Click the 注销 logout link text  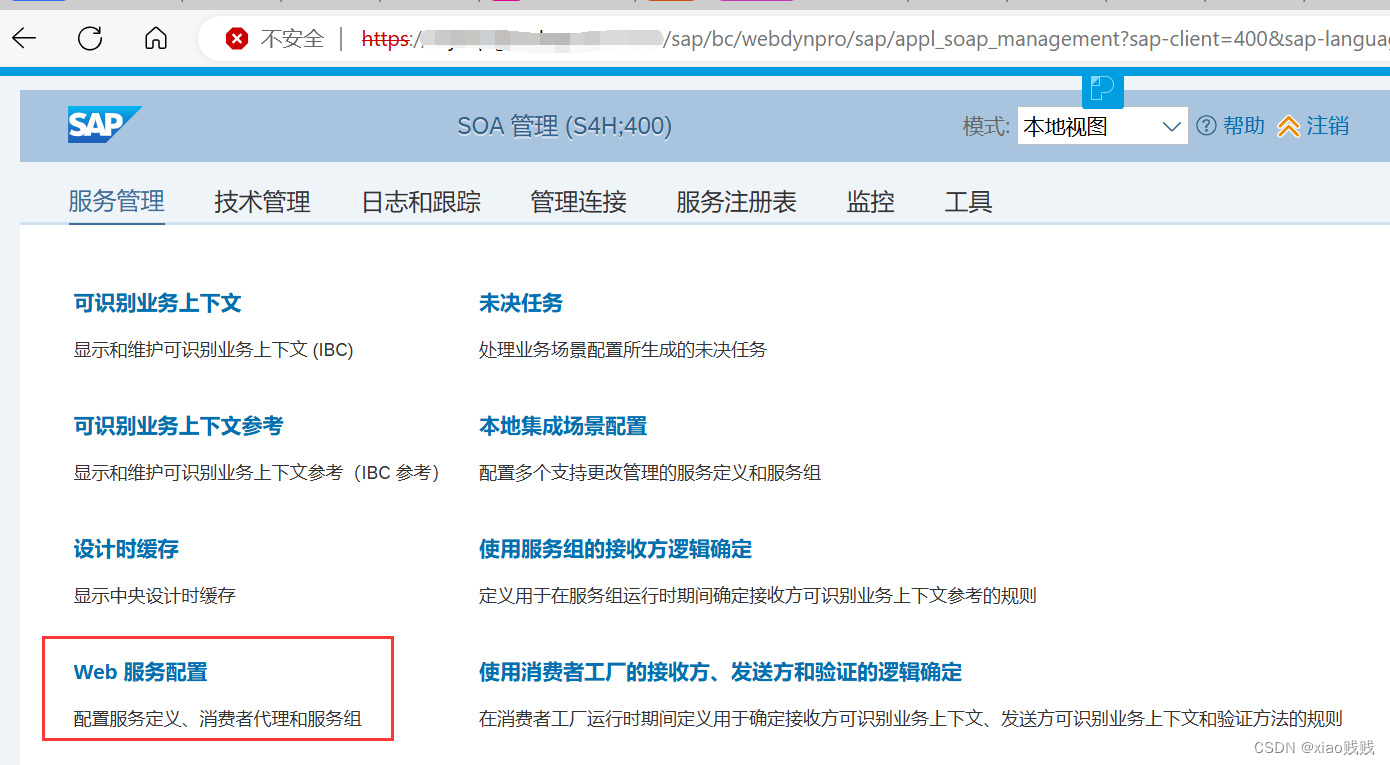(1328, 126)
